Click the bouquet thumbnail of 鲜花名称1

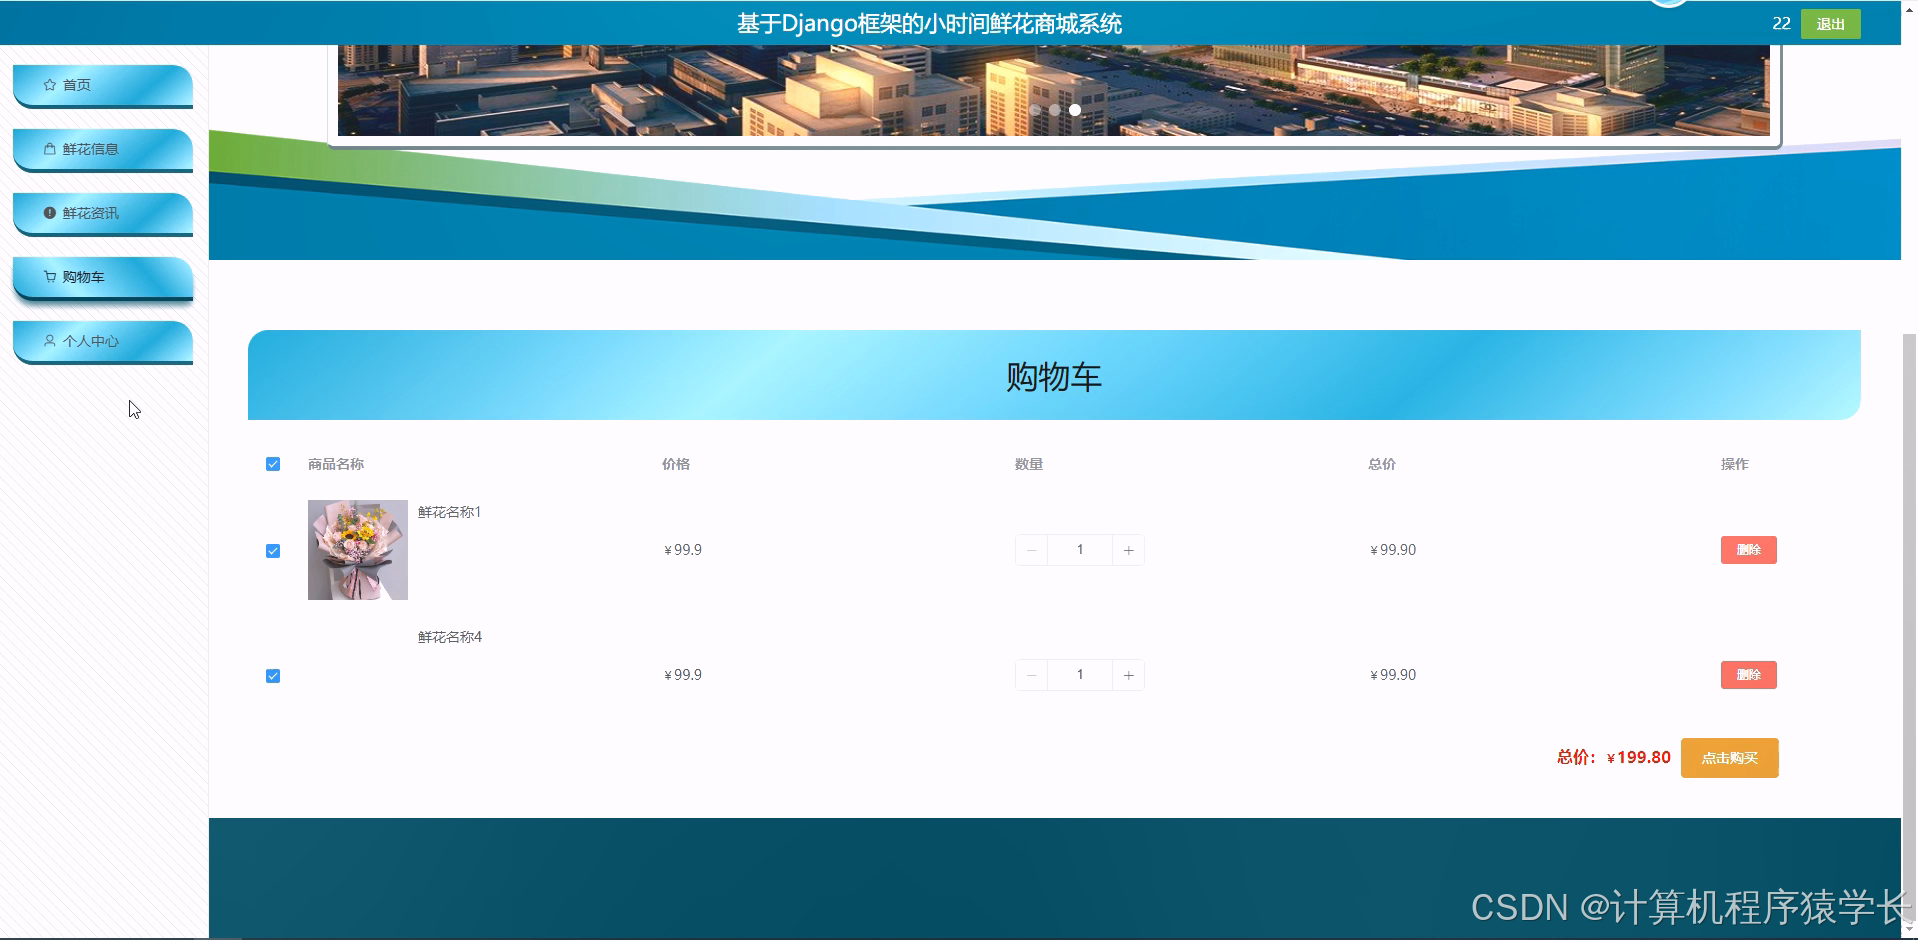pos(358,550)
